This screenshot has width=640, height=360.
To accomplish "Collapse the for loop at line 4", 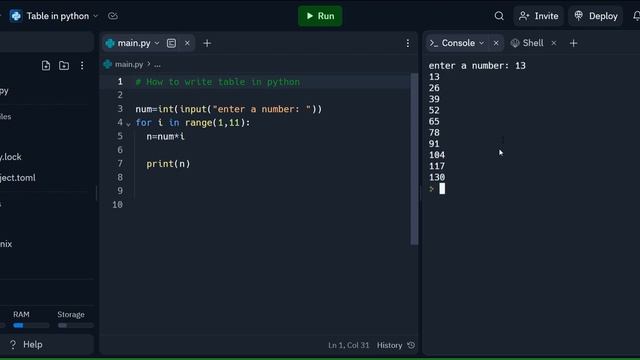I will coord(129,124).
